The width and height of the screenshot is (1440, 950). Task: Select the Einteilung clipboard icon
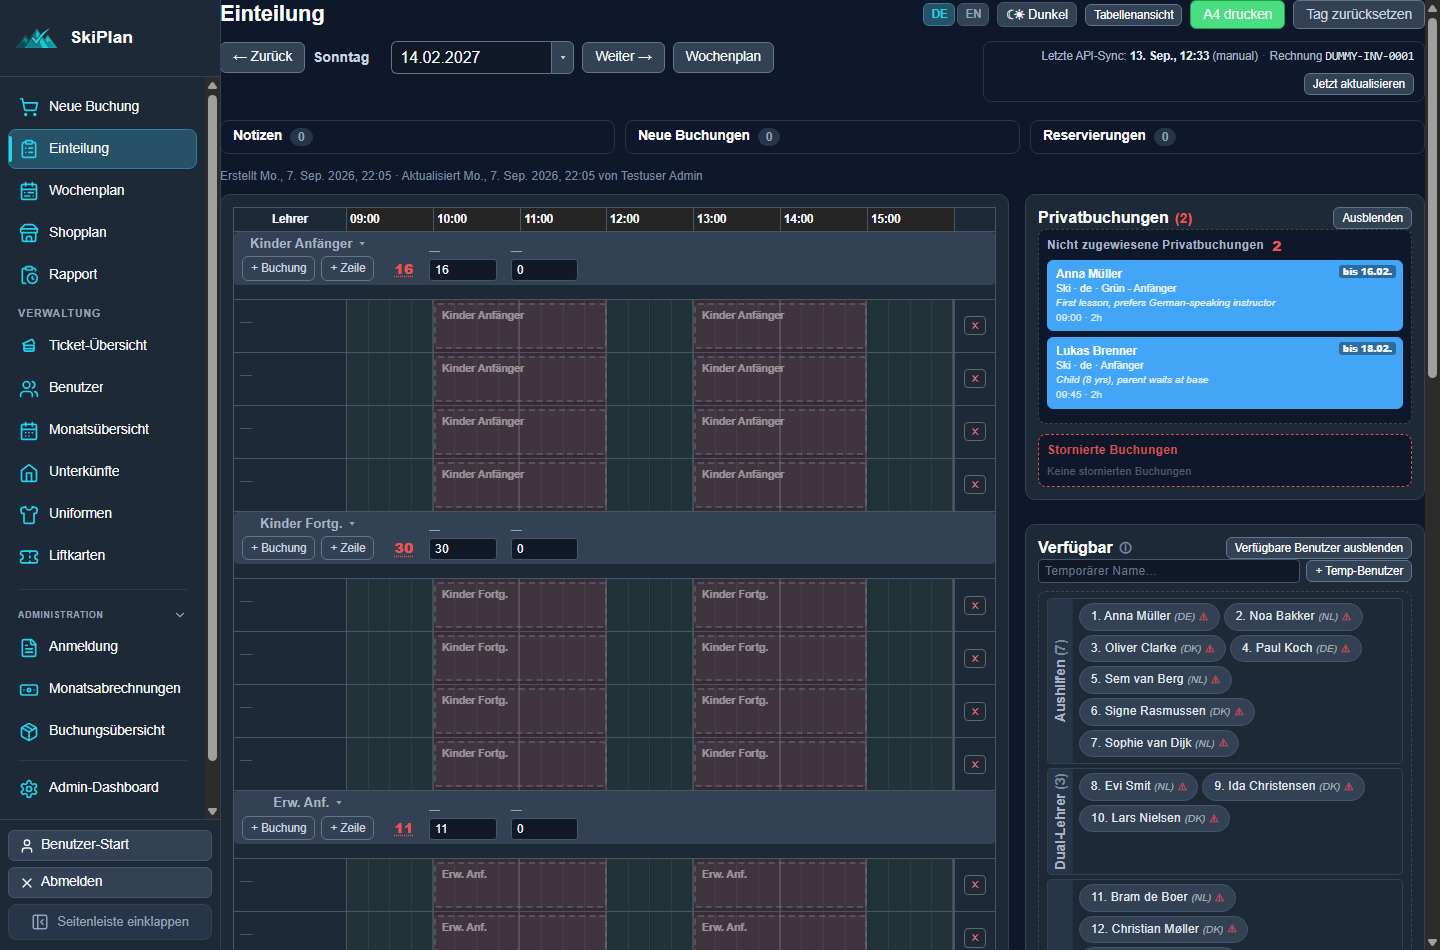pyautogui.click(x=29, y=148)
